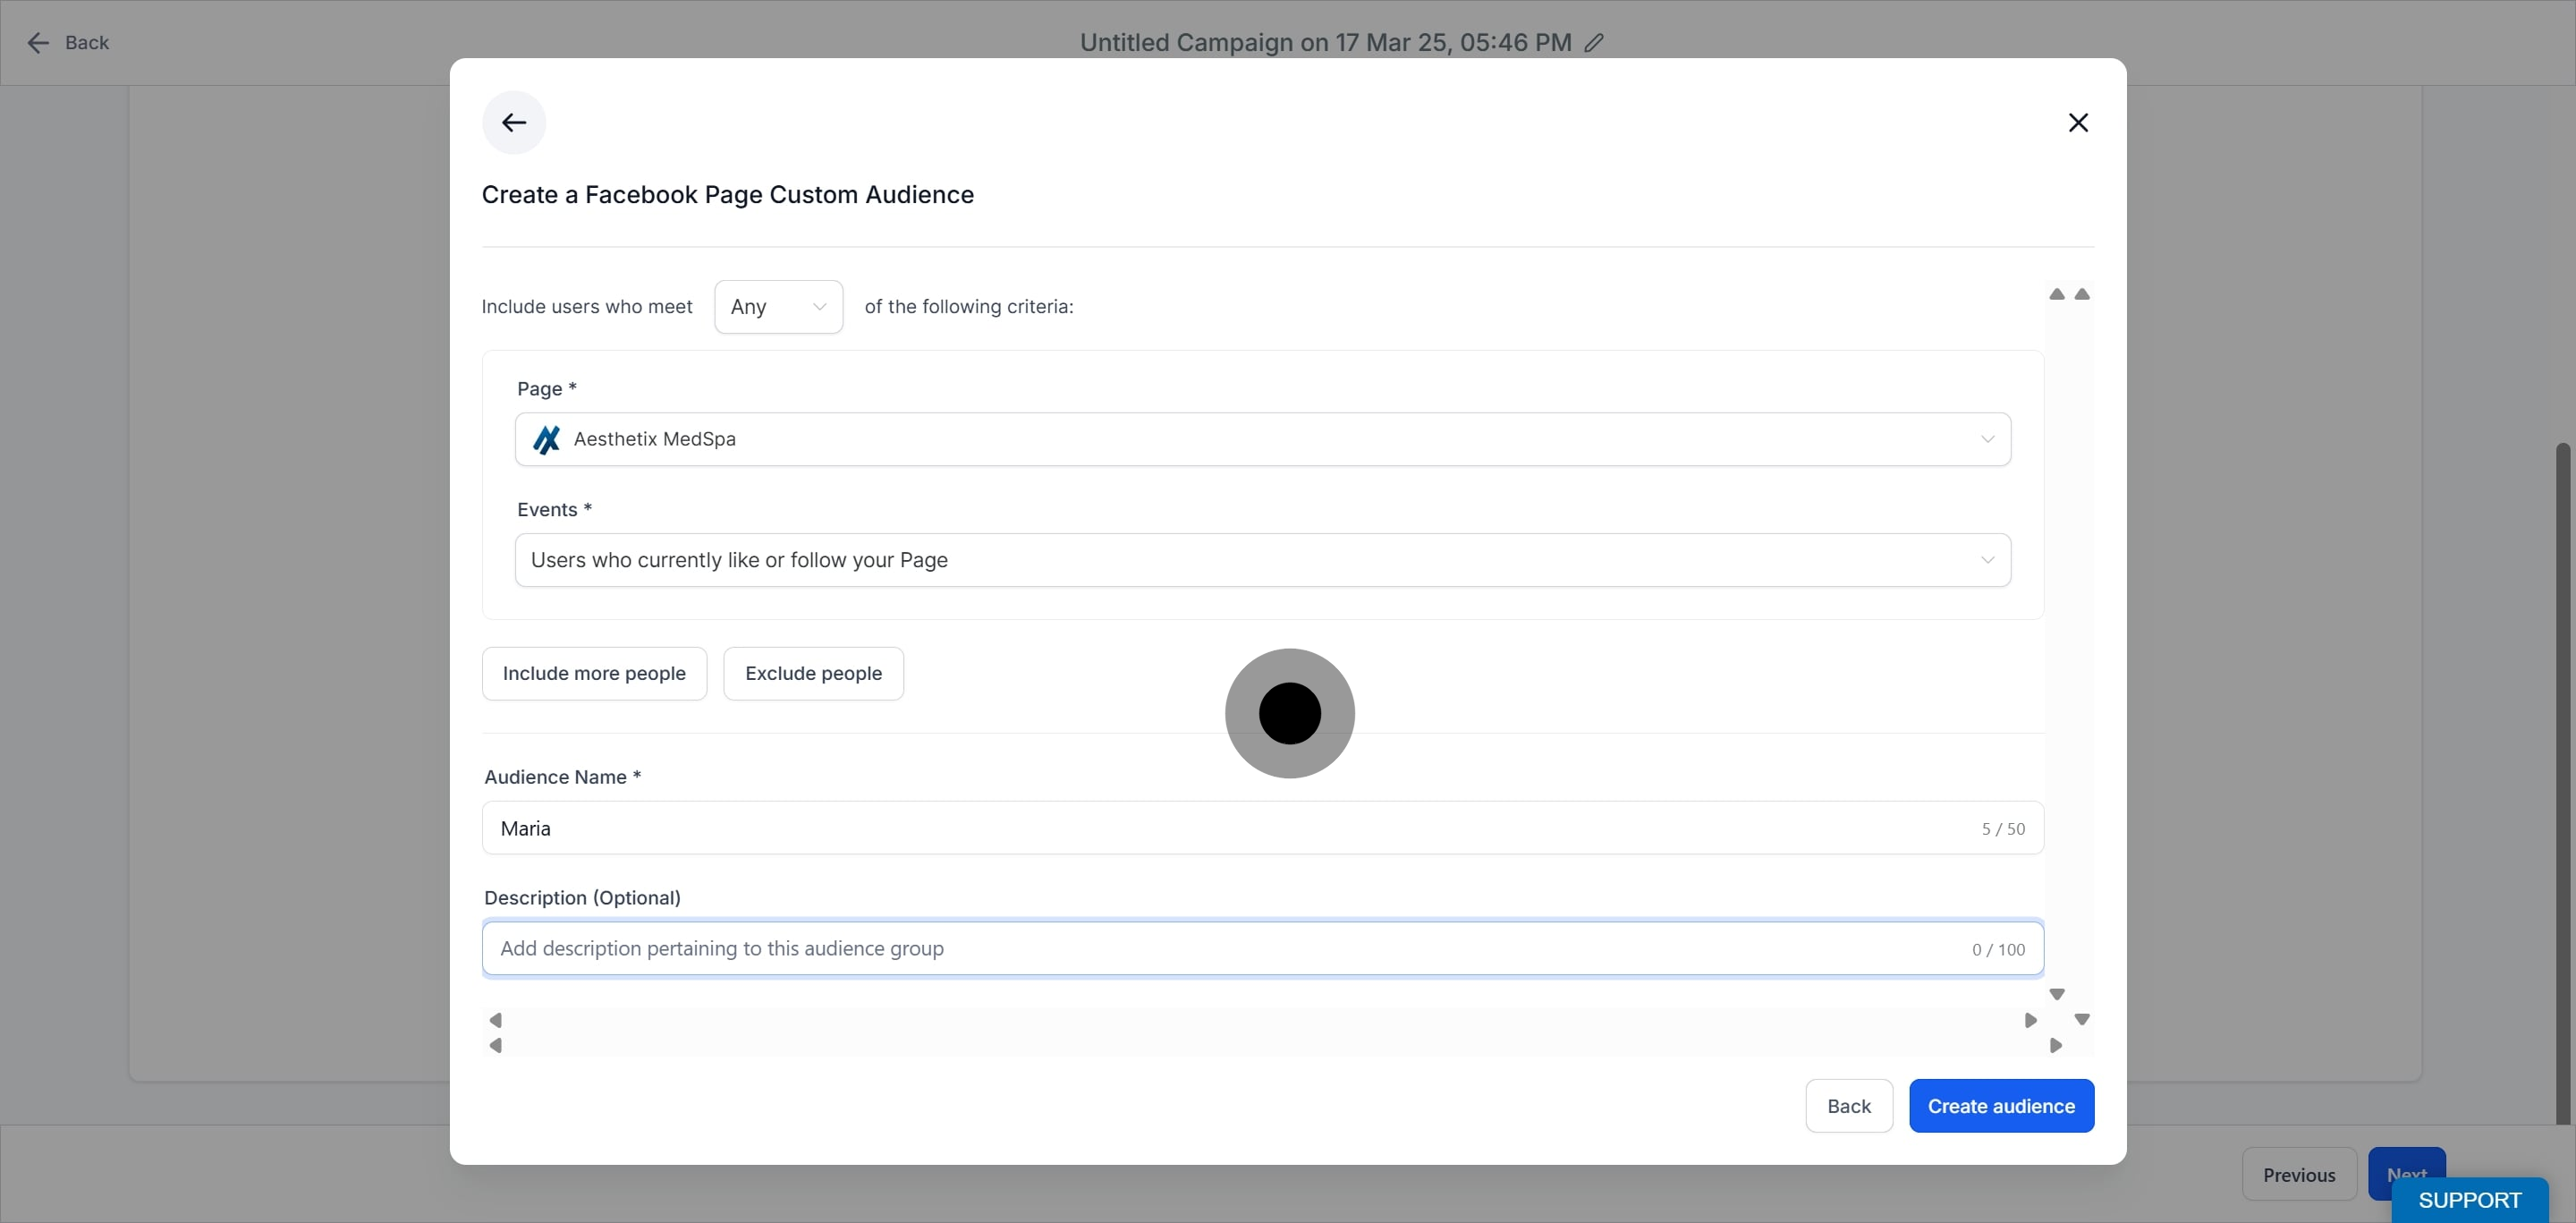Click the Exclude people button

813,673
